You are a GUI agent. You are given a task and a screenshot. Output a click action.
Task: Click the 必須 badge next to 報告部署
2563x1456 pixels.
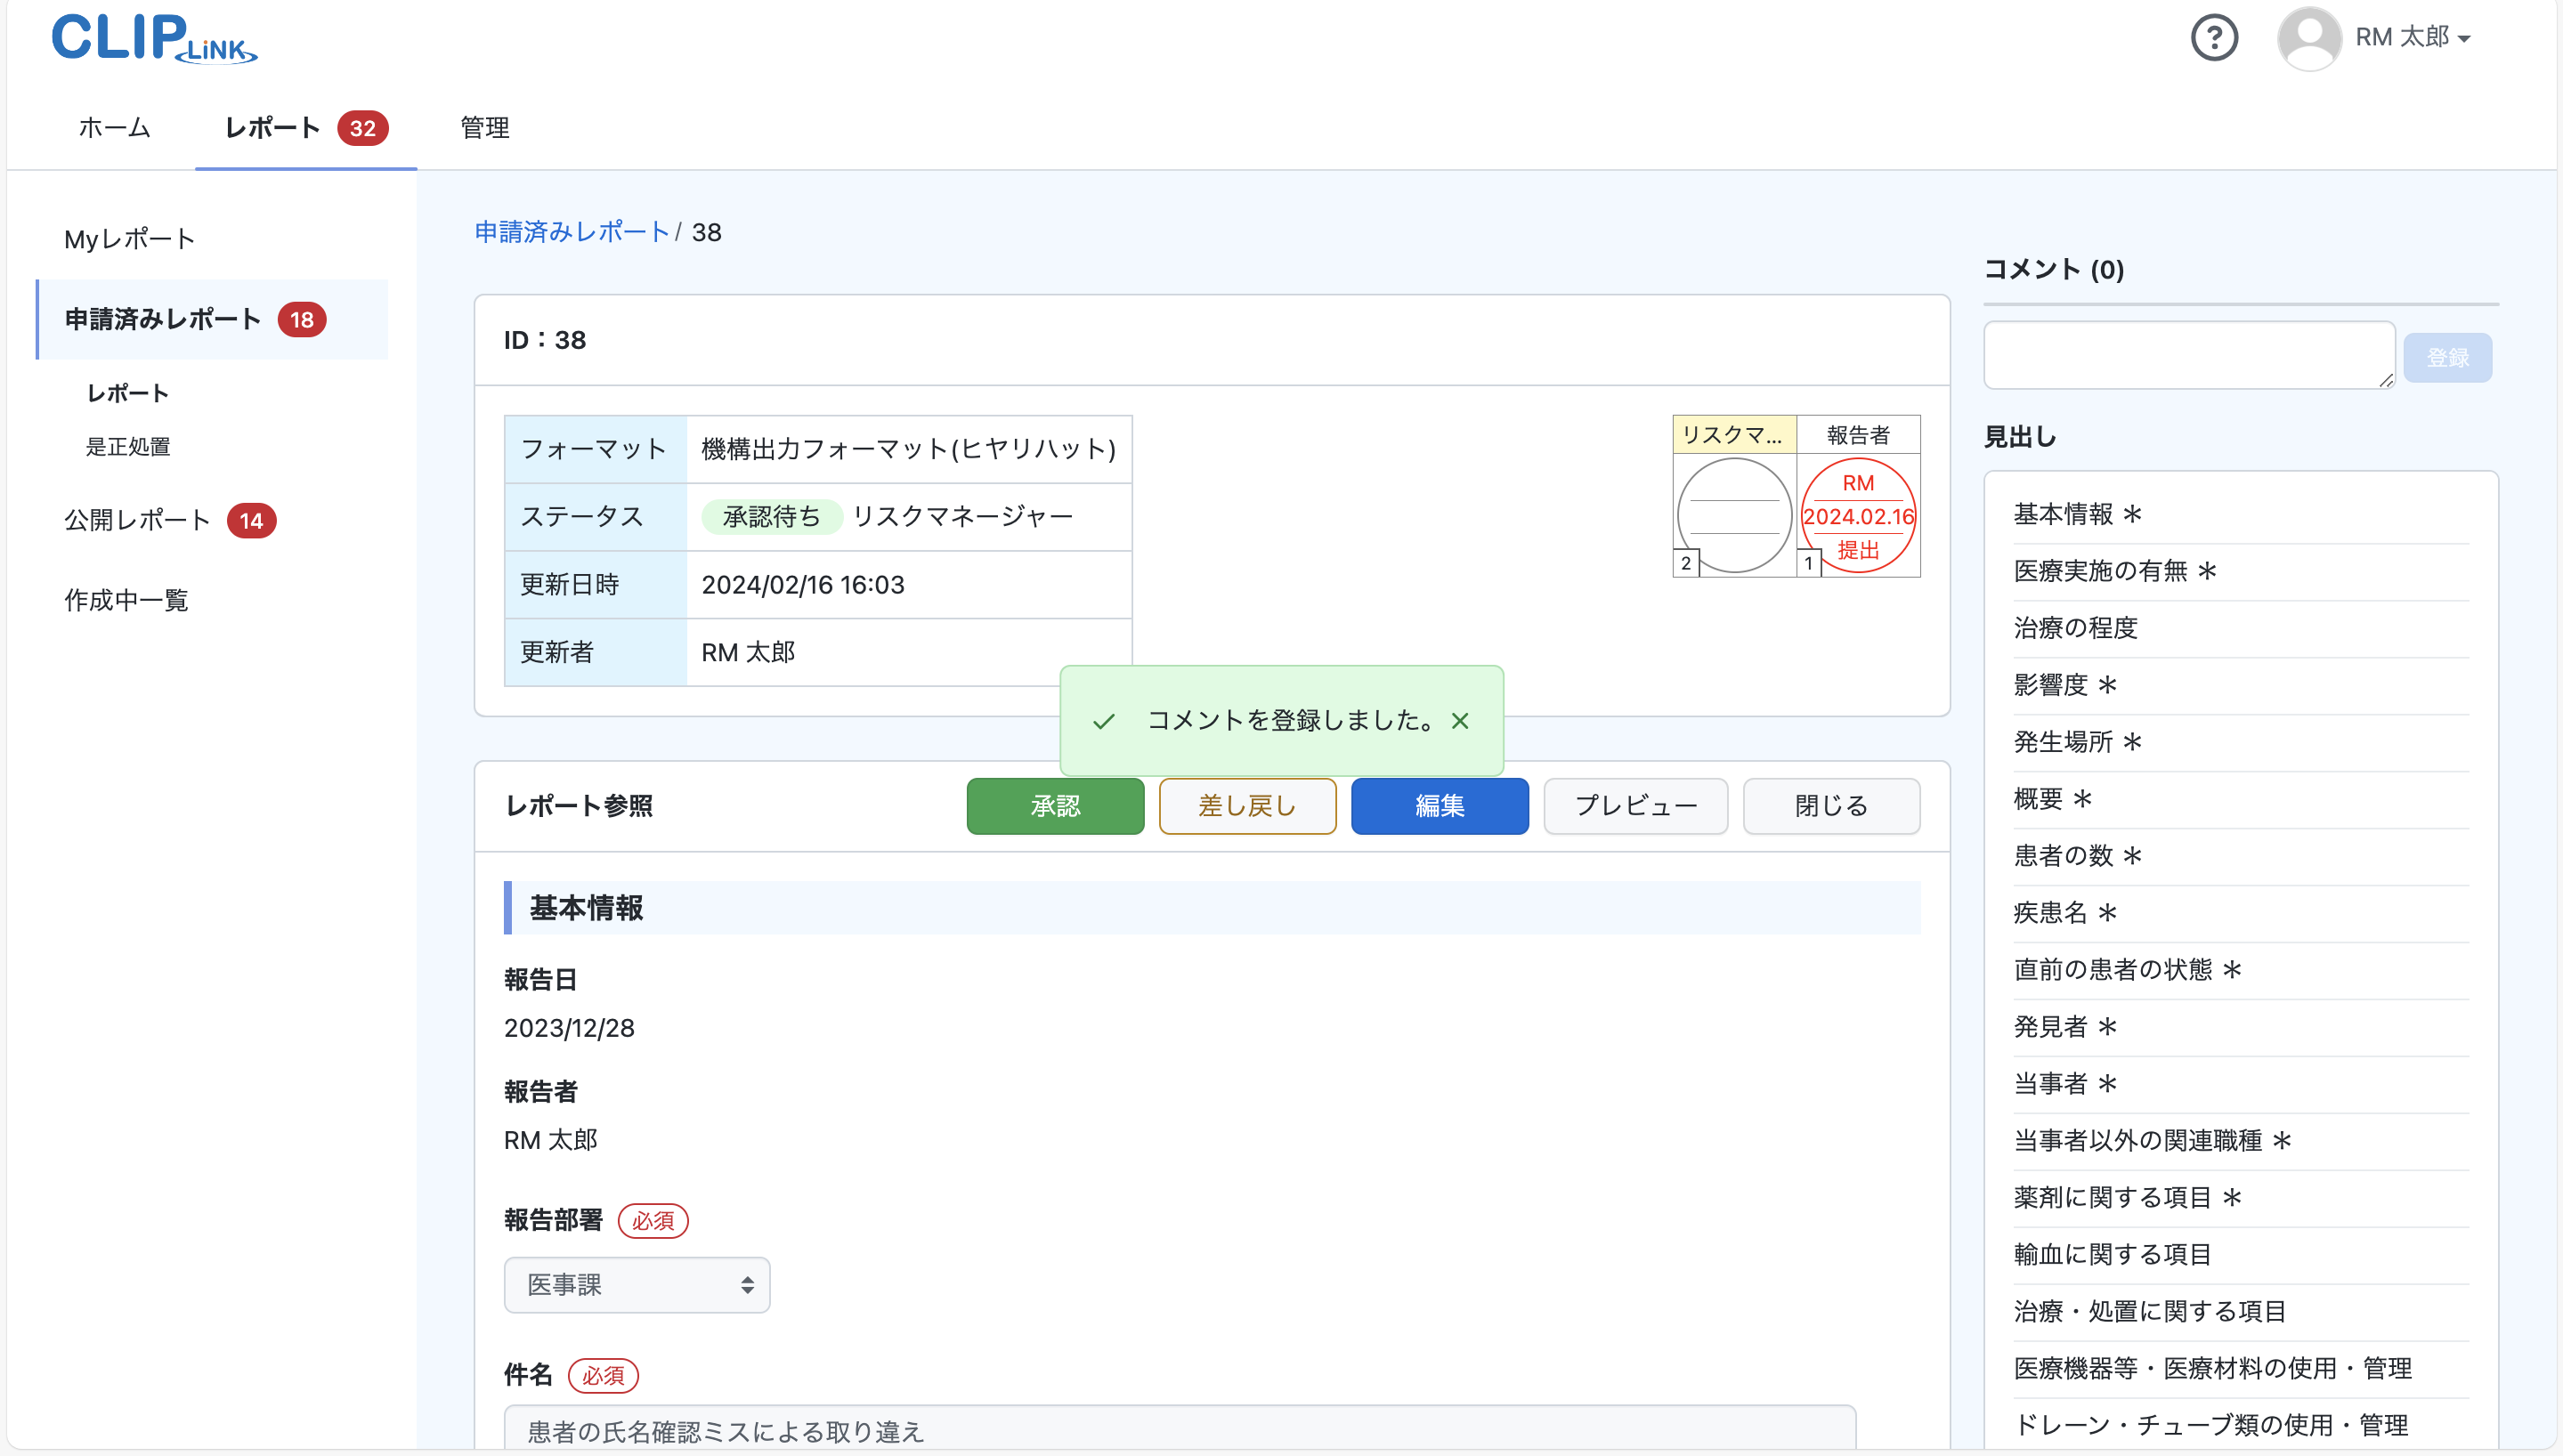(x=653, y=1221)
